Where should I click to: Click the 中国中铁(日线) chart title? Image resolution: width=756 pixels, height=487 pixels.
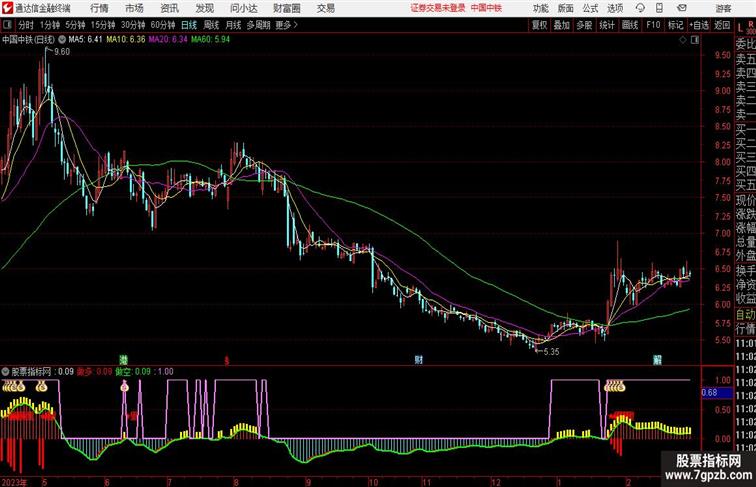click(28, 40)
